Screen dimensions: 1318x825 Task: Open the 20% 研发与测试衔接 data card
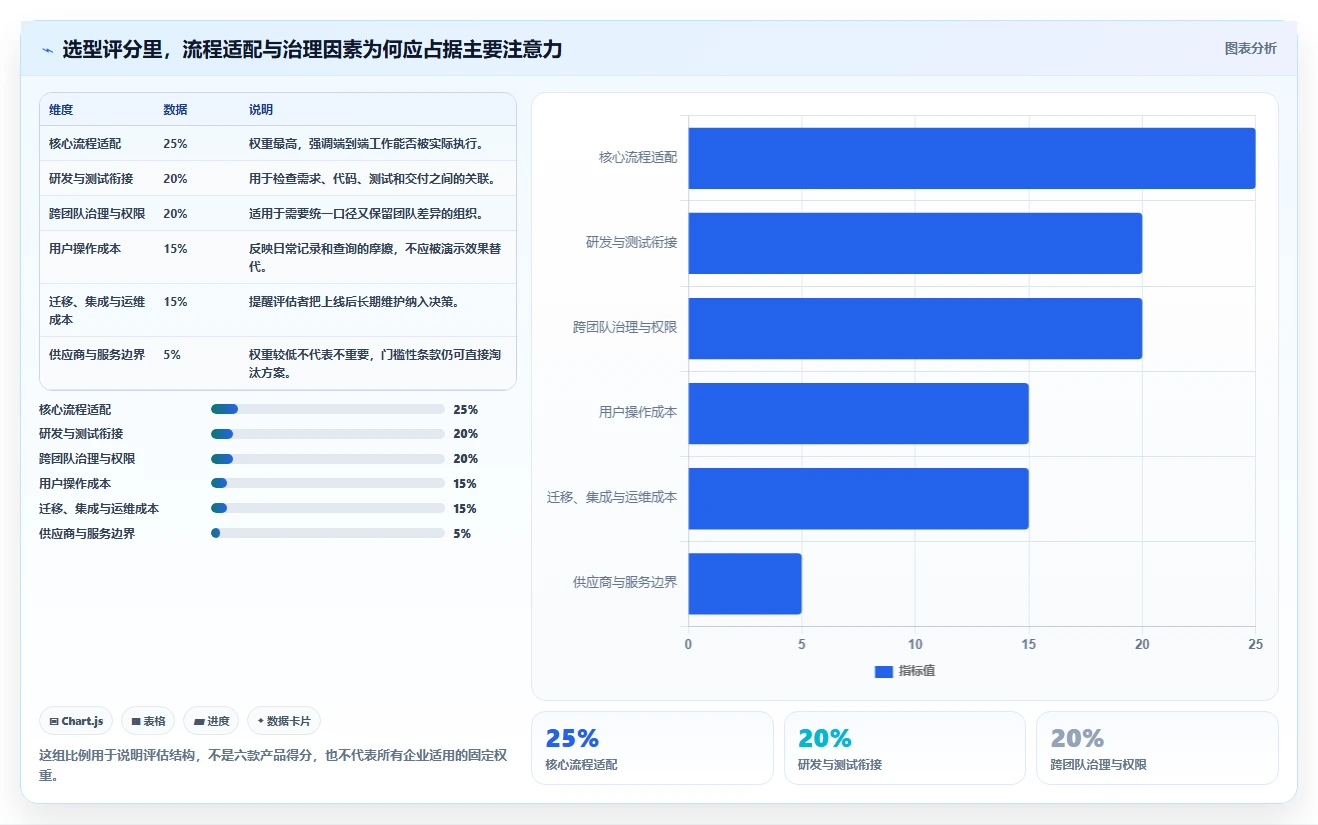(905, 748)
